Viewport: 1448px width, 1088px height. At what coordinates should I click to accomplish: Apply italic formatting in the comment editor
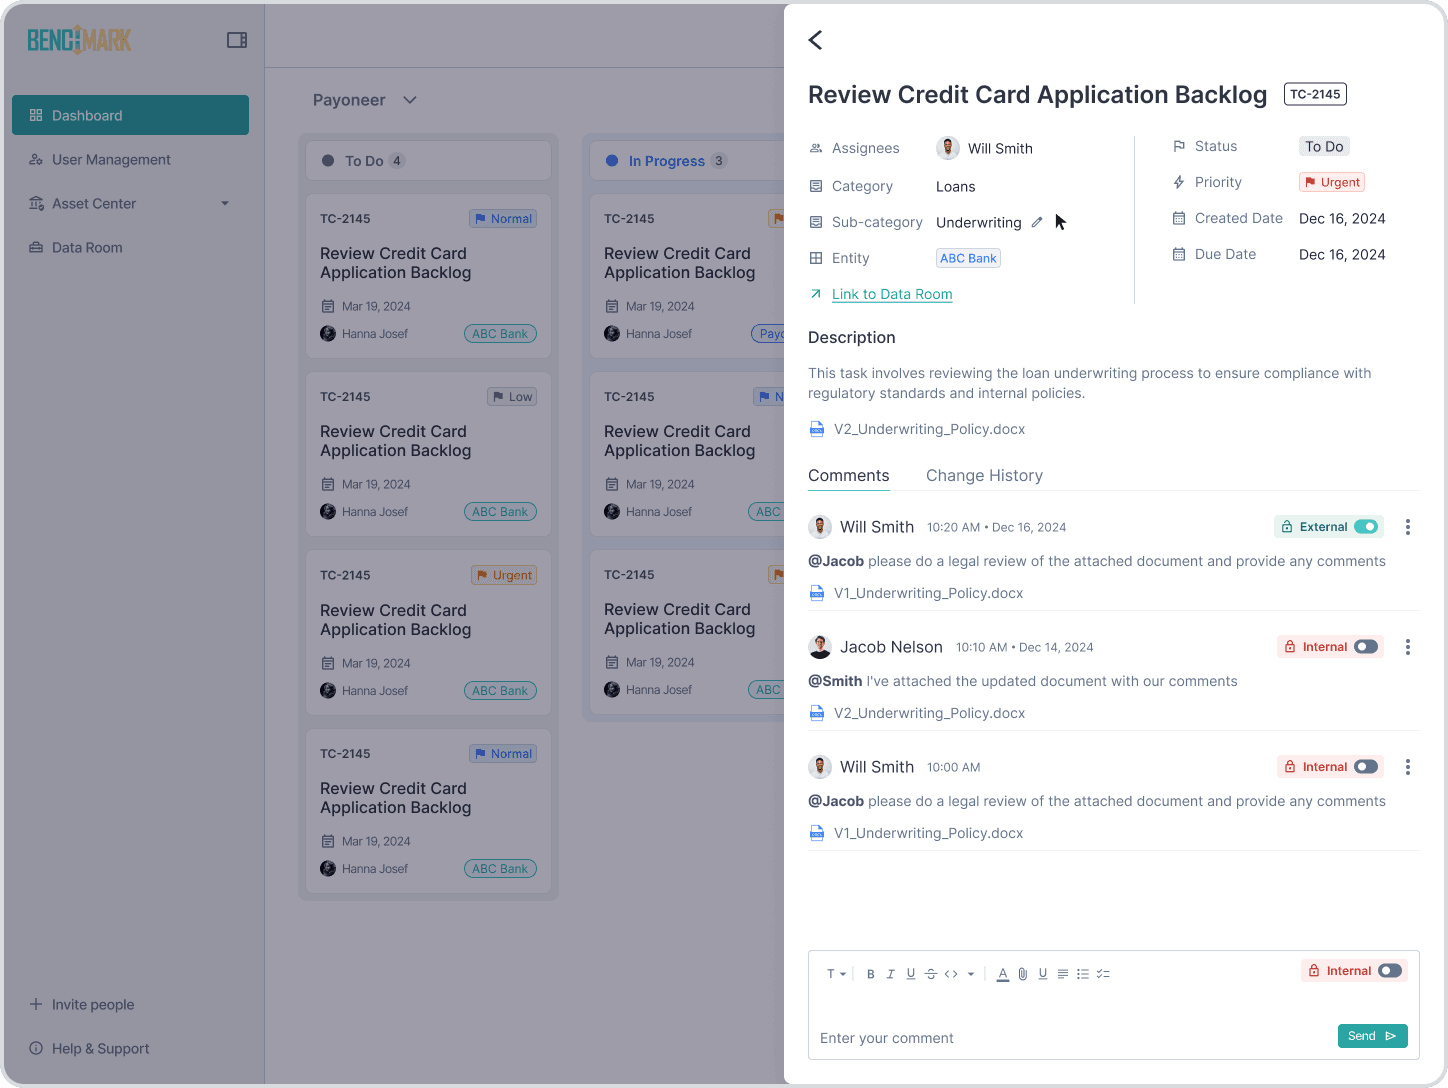(x=890, y=974)
